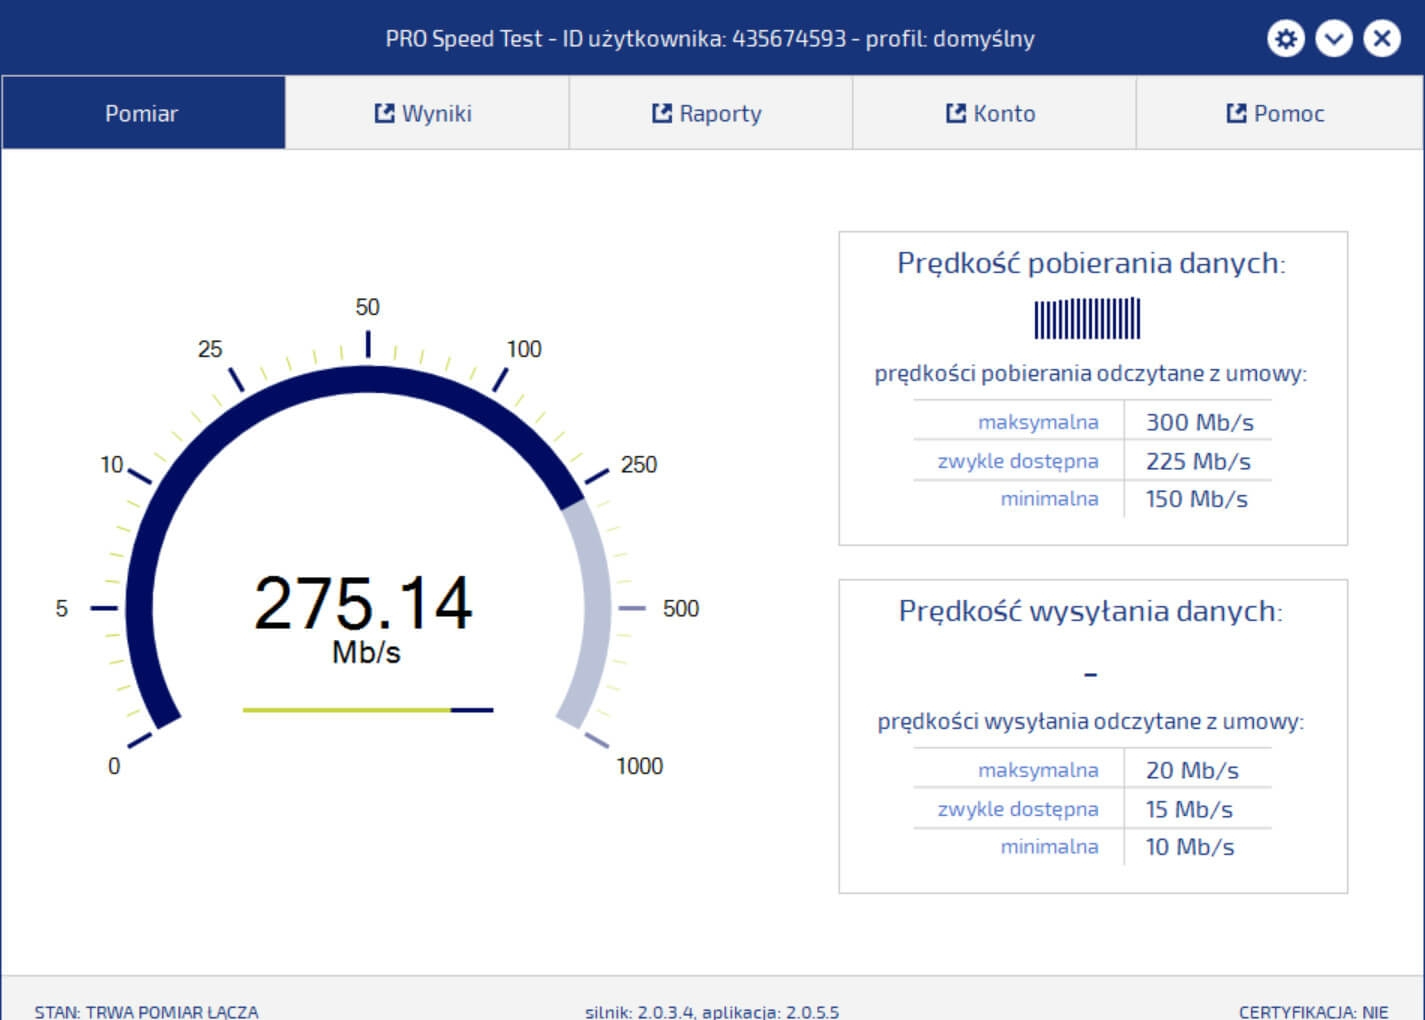Click the 500 mark on the gauge
Screen dimensions: 1425x1020
(x=680, y=608)
